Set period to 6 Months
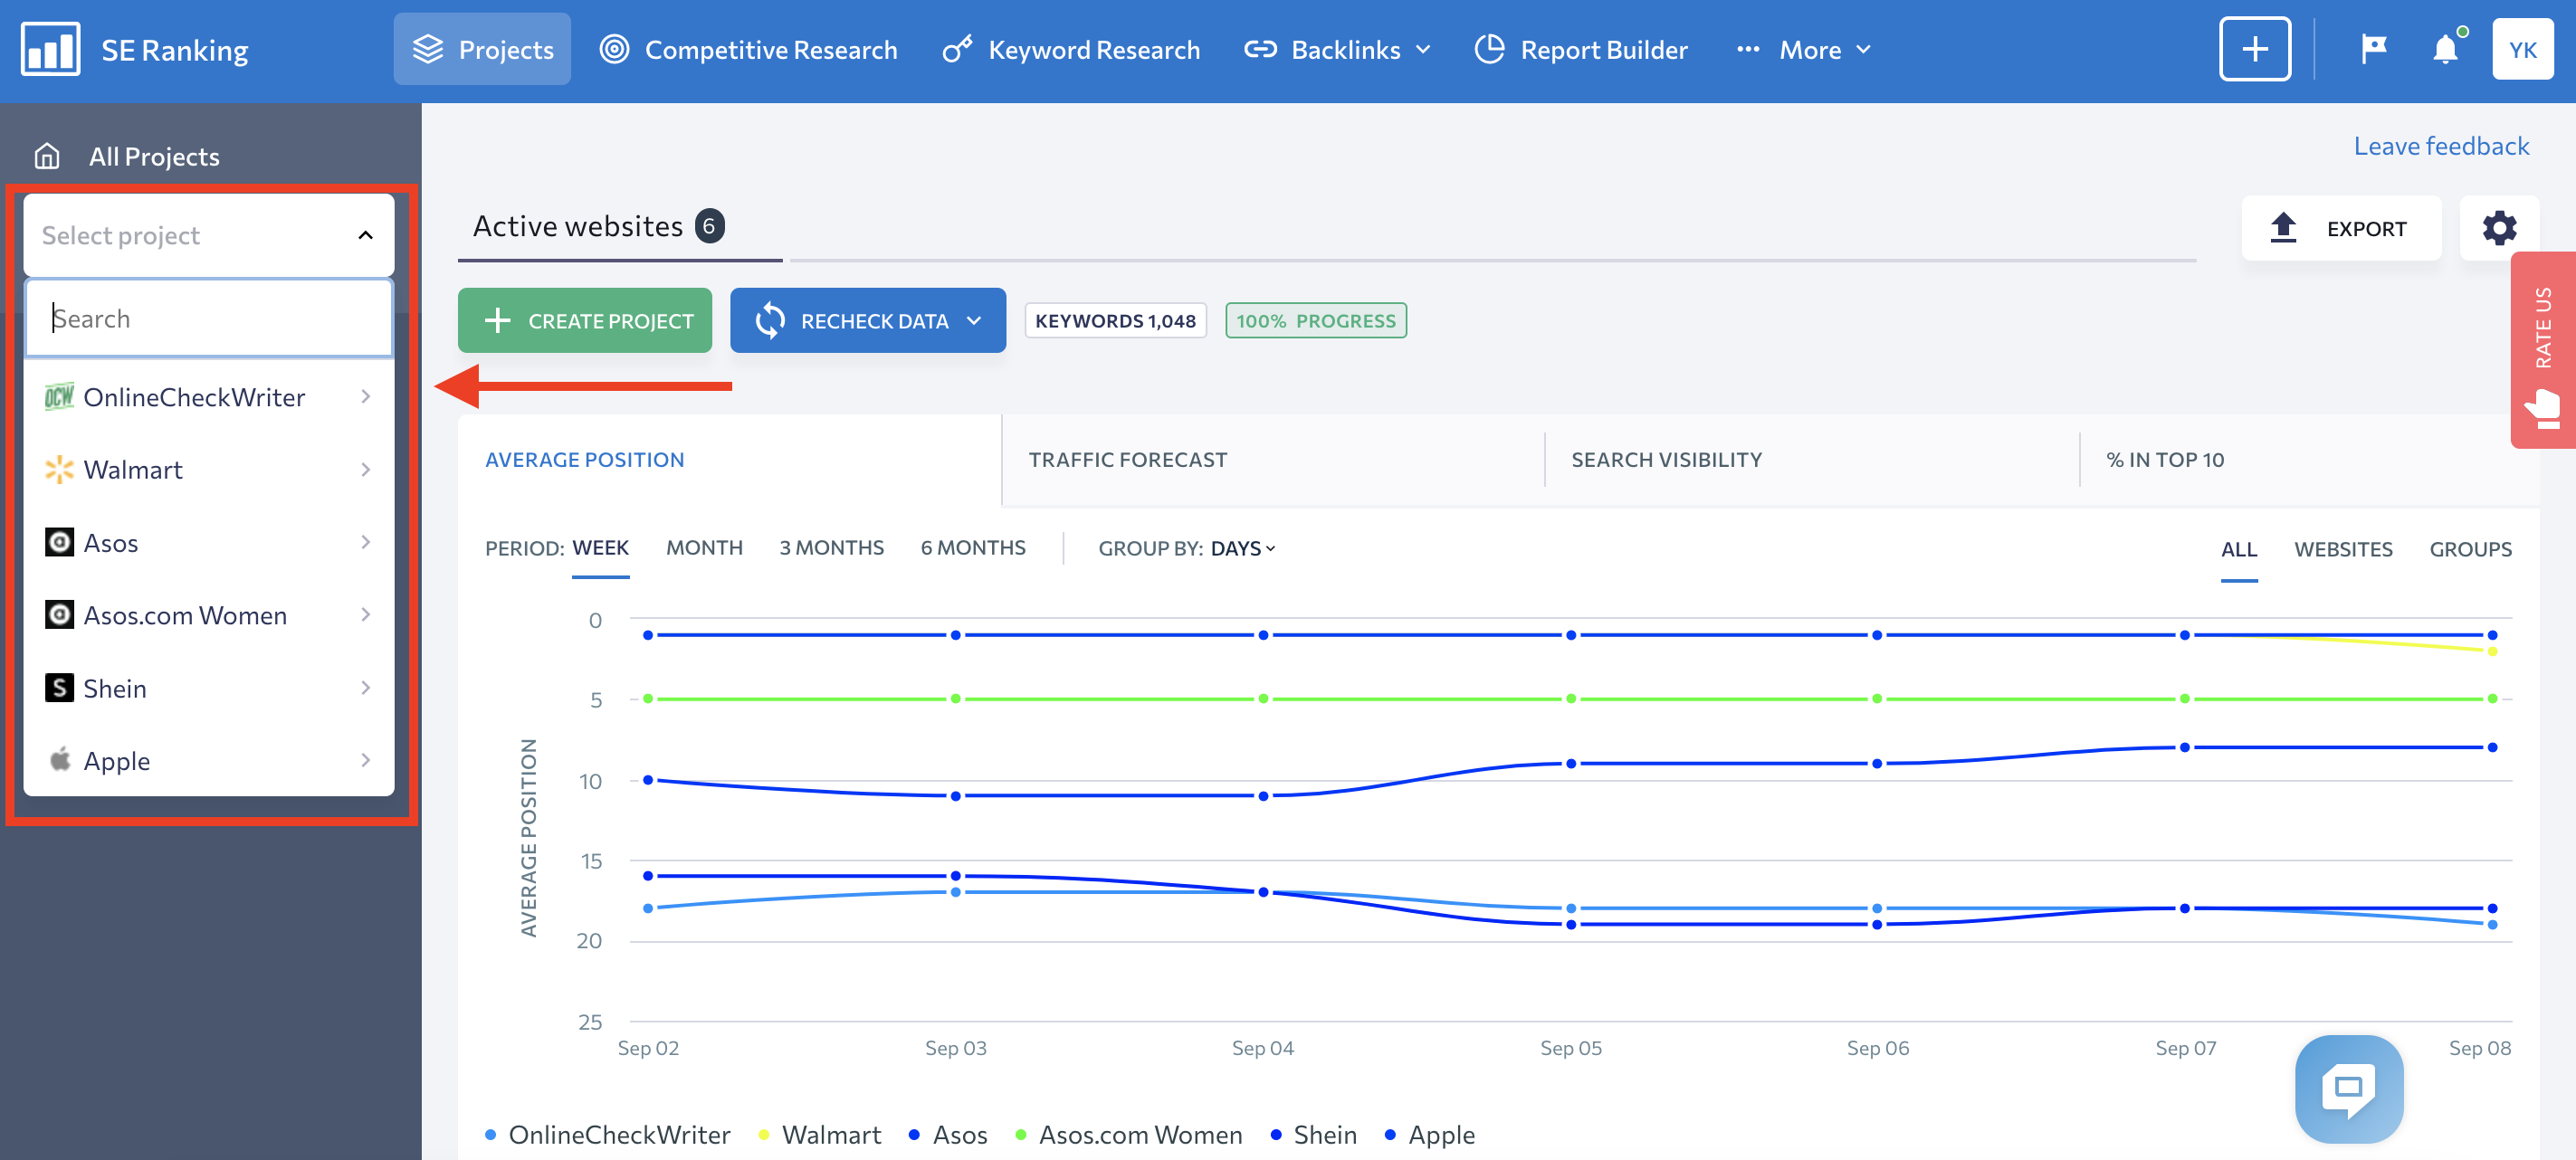2576x1160 pixels. coord(973,548)
